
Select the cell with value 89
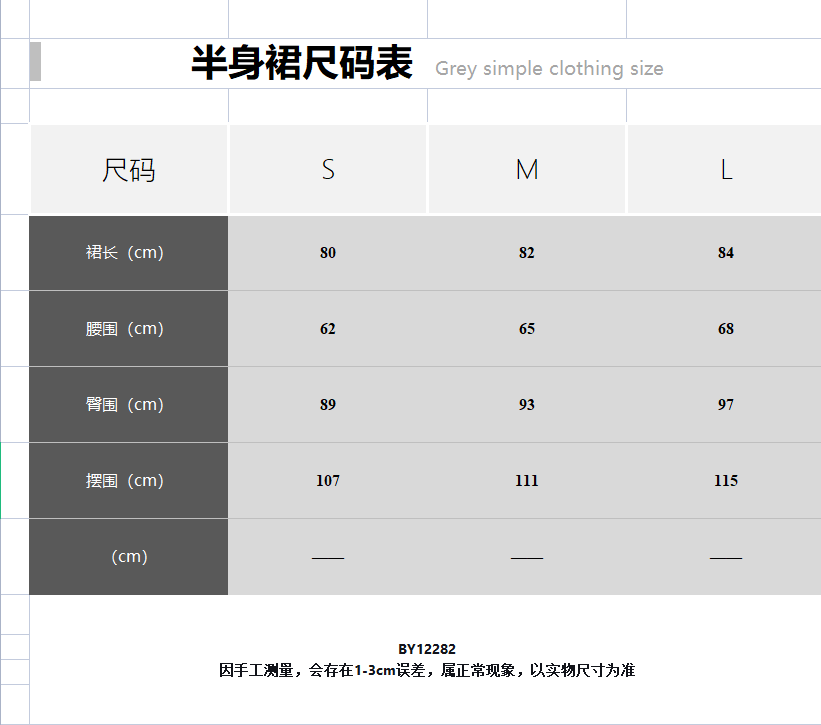[x=328, y=405]
